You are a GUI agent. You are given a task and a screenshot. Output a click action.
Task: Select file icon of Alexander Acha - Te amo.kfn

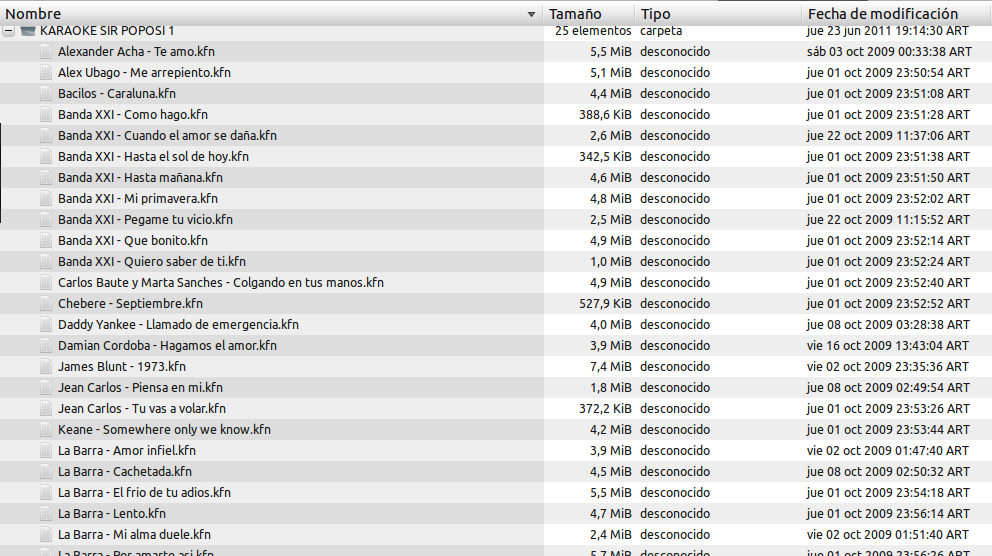tap(46, 52)
